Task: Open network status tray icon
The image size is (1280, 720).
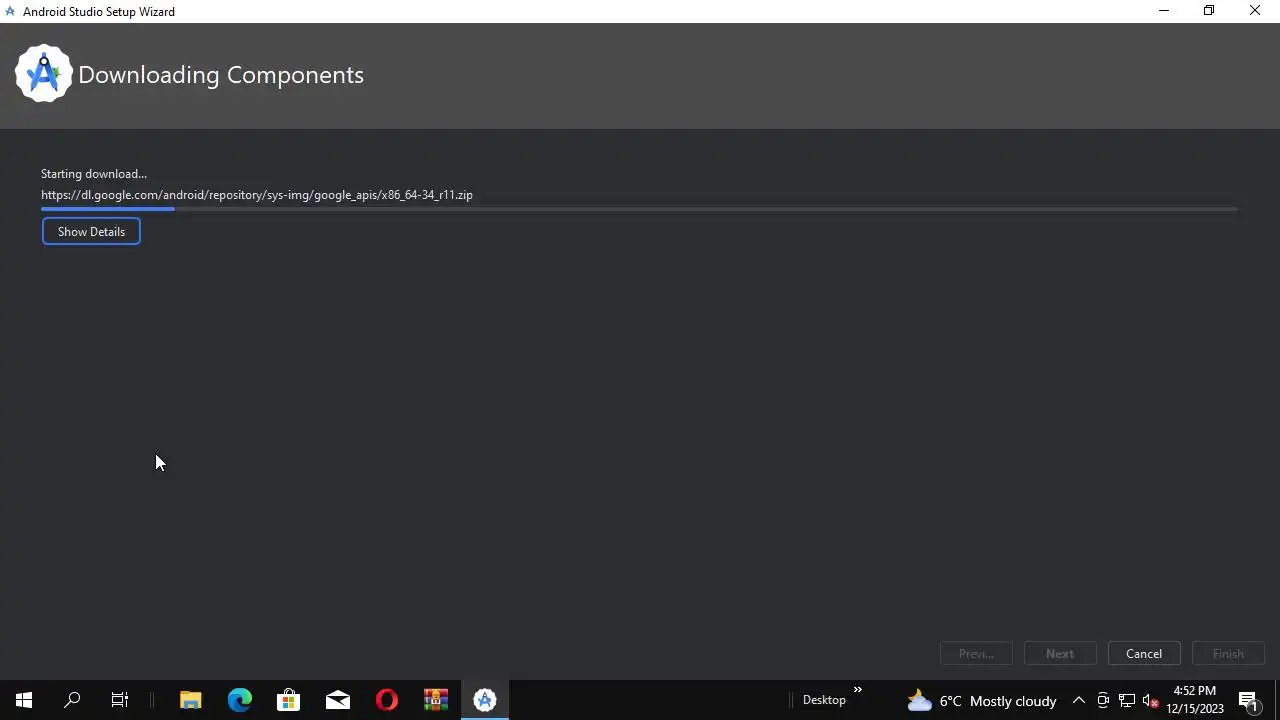Action: click(x=1127, y=700)
